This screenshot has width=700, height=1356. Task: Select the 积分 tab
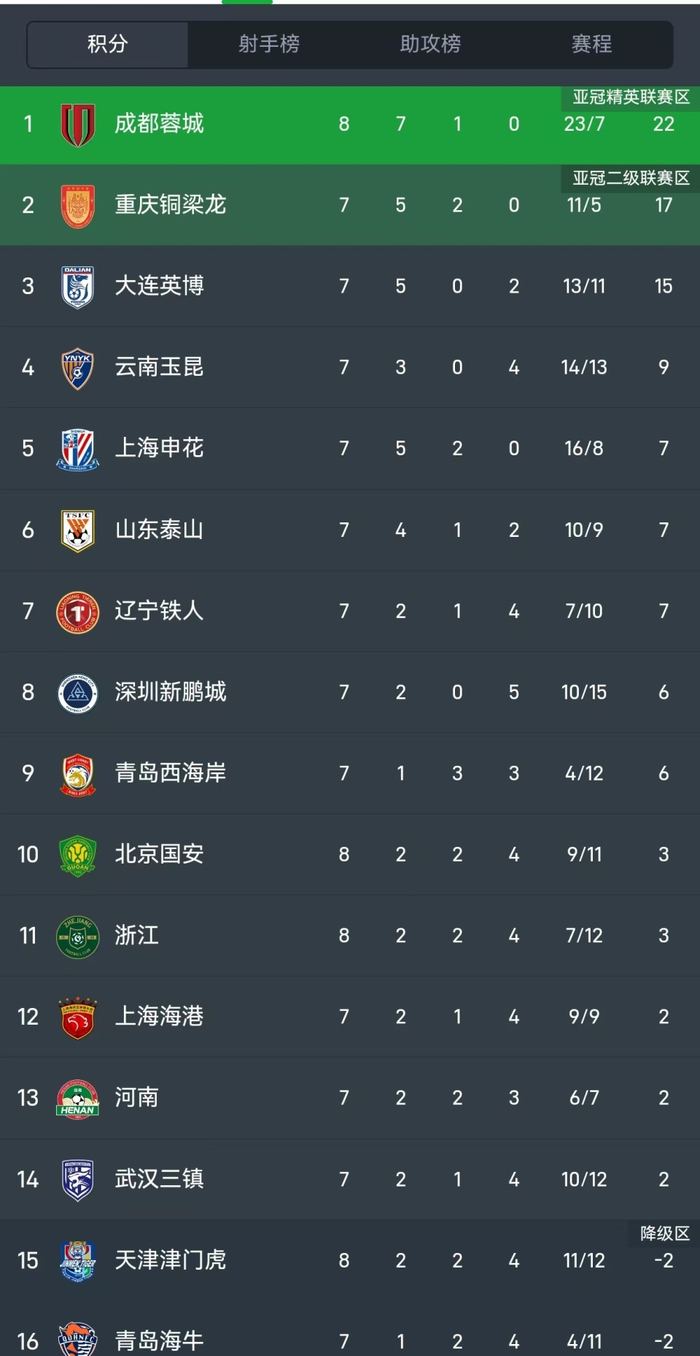click(108, 44)
